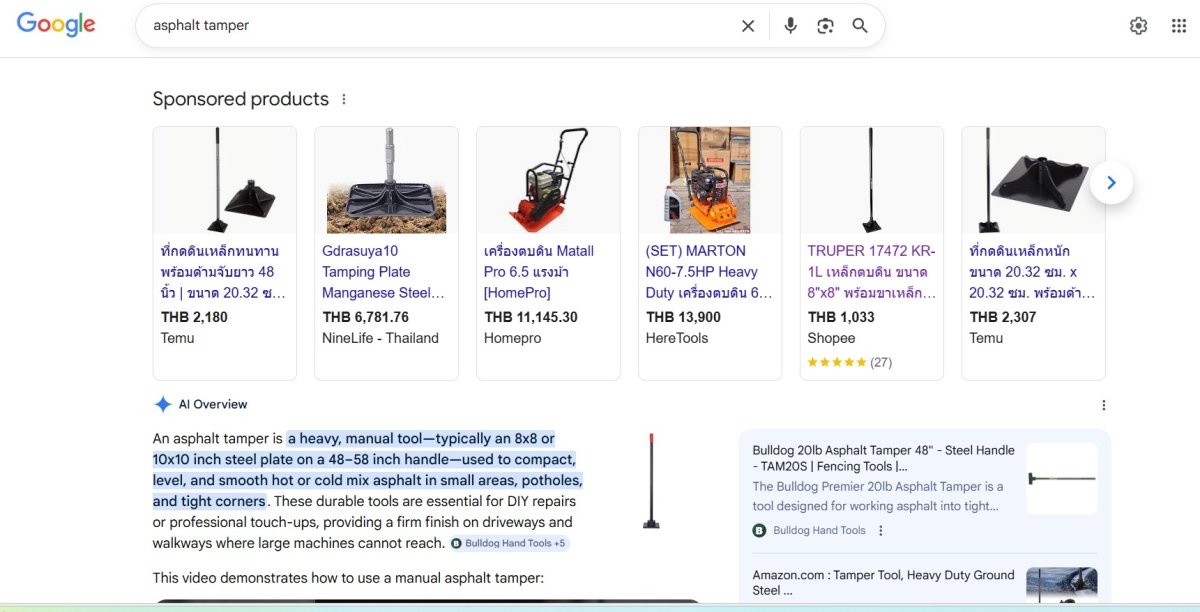The width and height of the screenshot is (1200, 612).
Task: Open the Amazon tamper tool thumbnail
Action: coord(1062,584)
